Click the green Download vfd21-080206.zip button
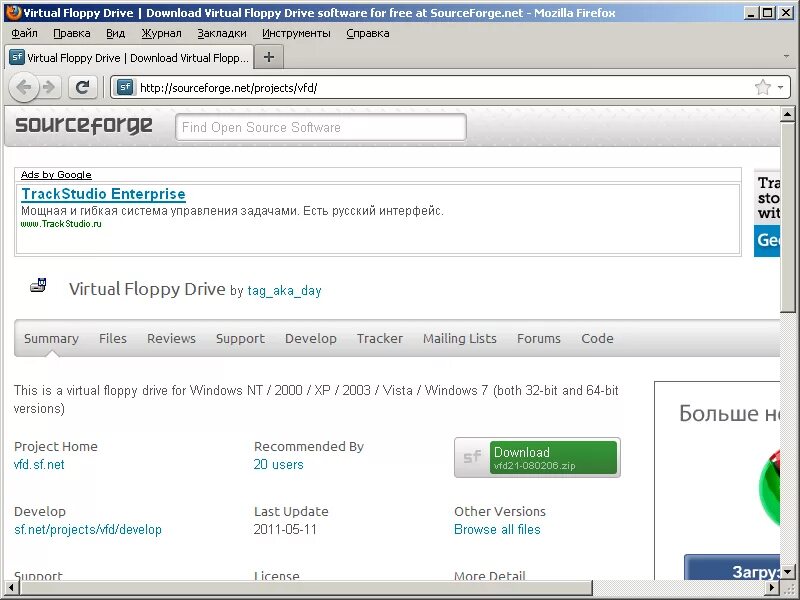This screenshot has width=800, height=600. point(553,457)
